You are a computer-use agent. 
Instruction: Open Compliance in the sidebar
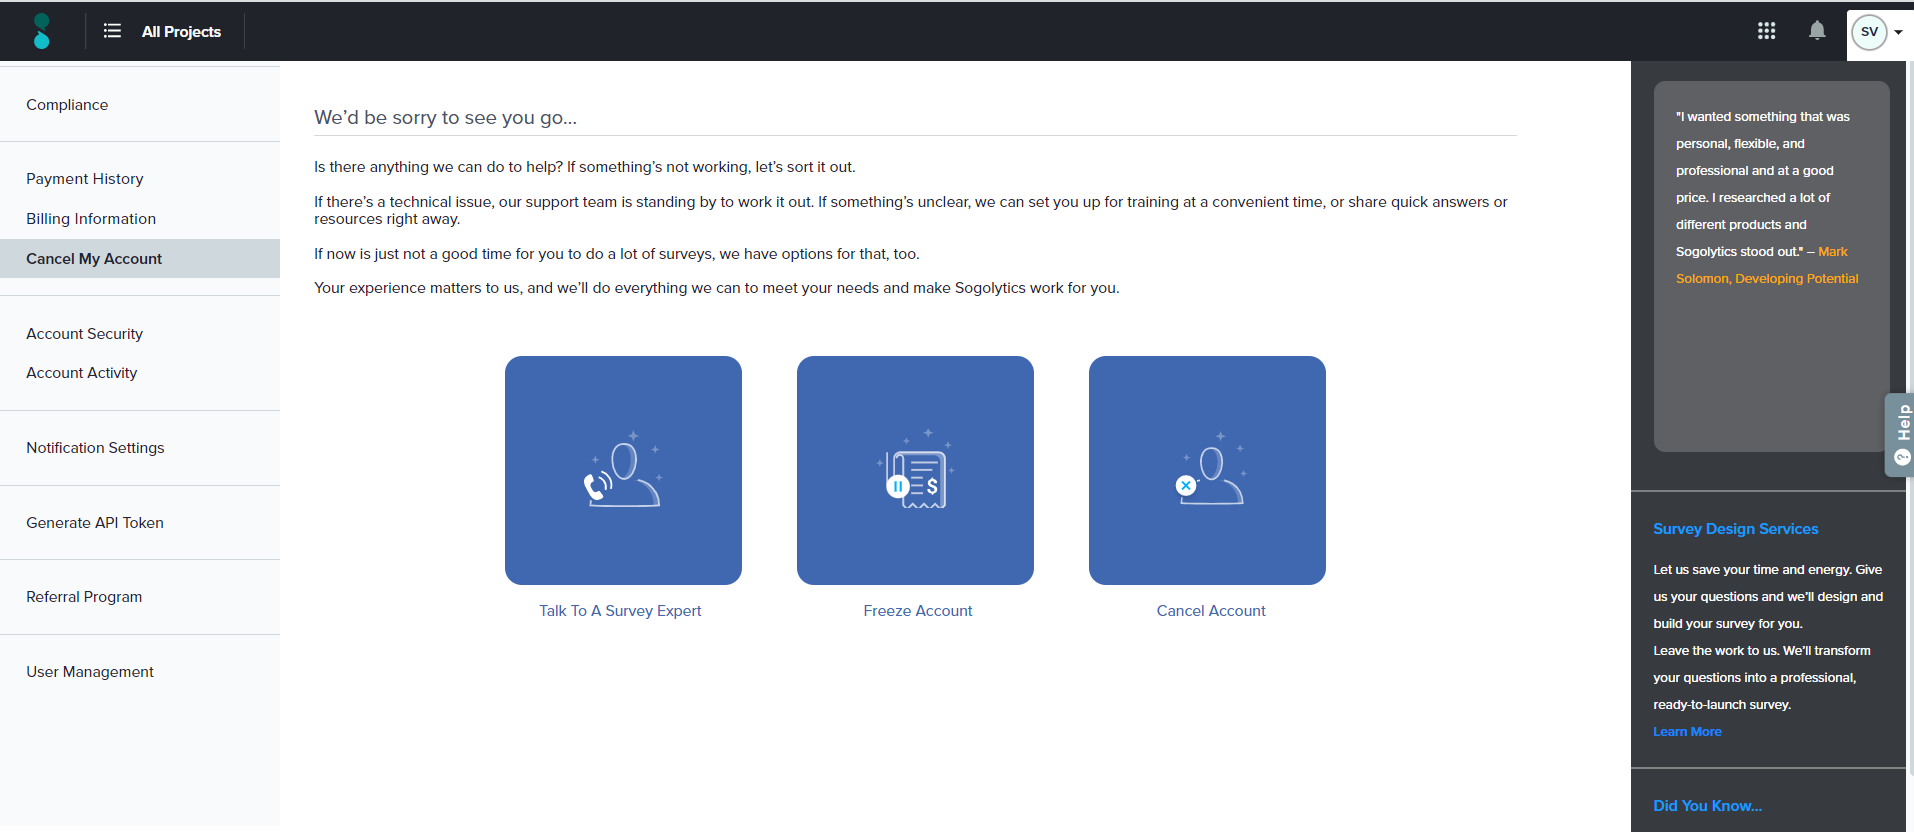(67, 105)
